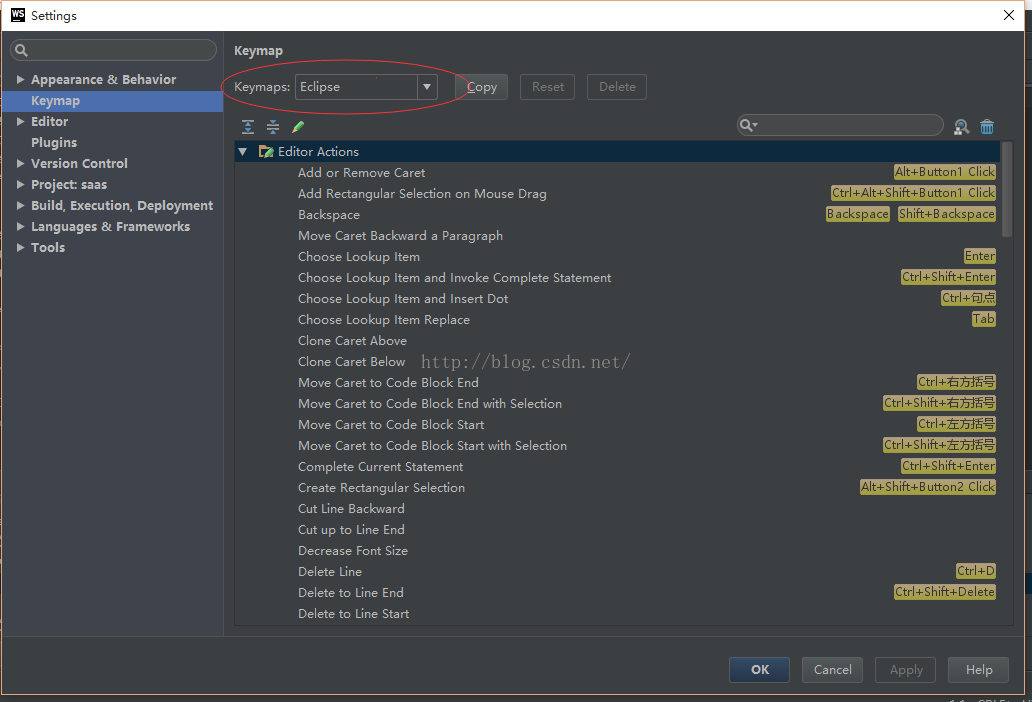Expand the Editor settings section

[20, 121]
